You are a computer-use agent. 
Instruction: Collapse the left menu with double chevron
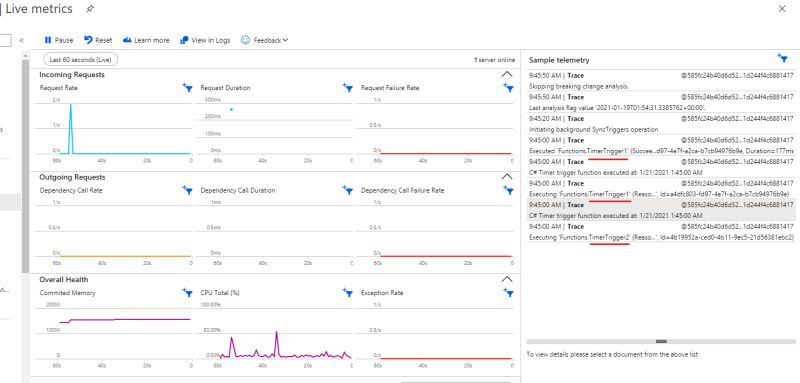(x=21, y=40)
